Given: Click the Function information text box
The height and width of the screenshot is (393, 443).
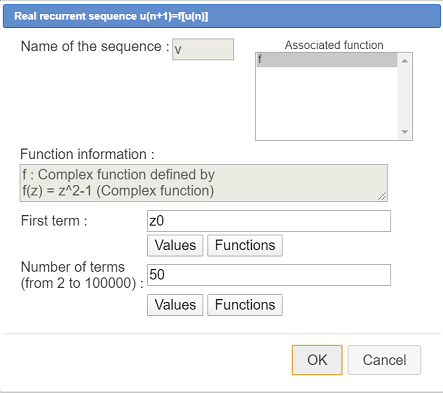Looking at the screenshot, I should pos(203,183).
